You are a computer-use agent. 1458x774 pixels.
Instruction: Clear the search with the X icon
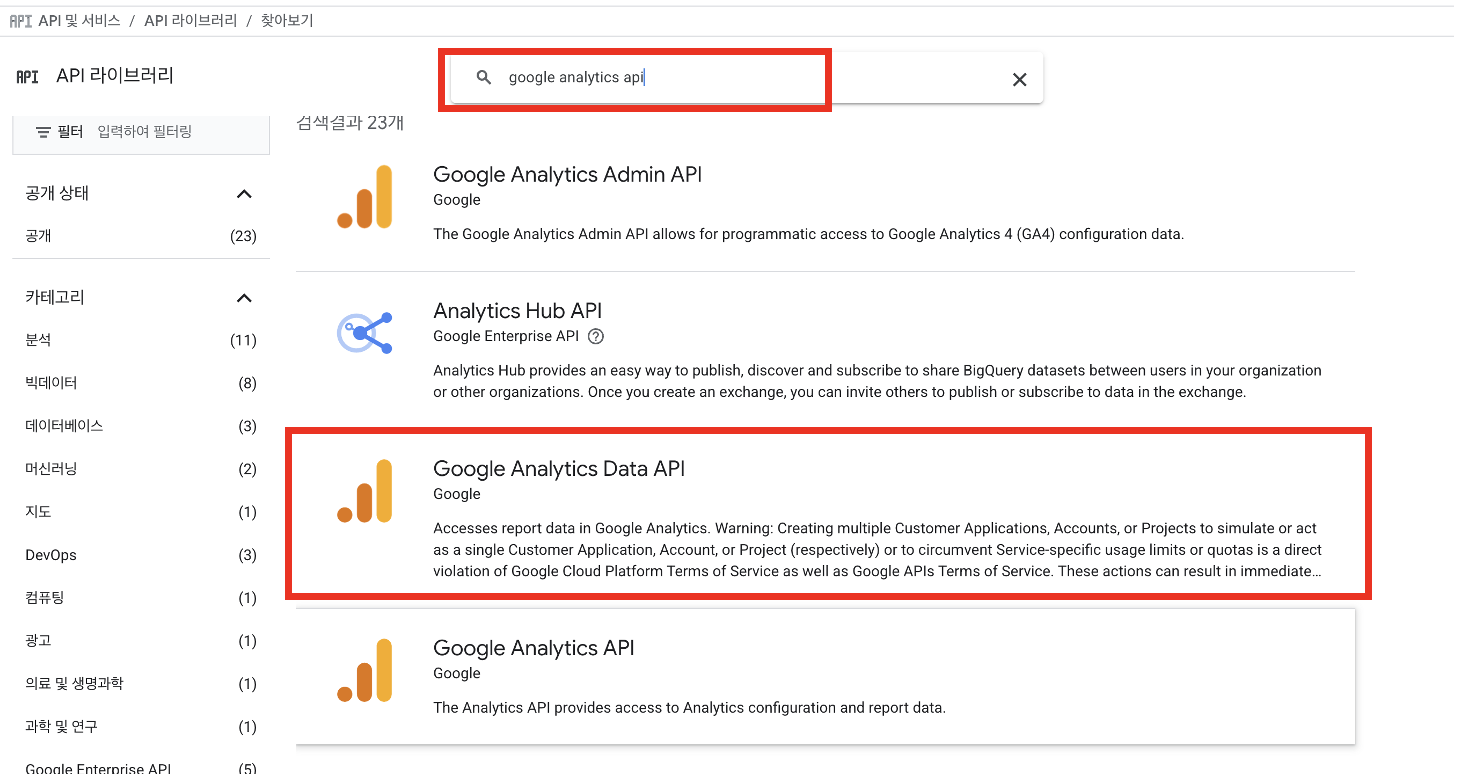coord(1019,79)
